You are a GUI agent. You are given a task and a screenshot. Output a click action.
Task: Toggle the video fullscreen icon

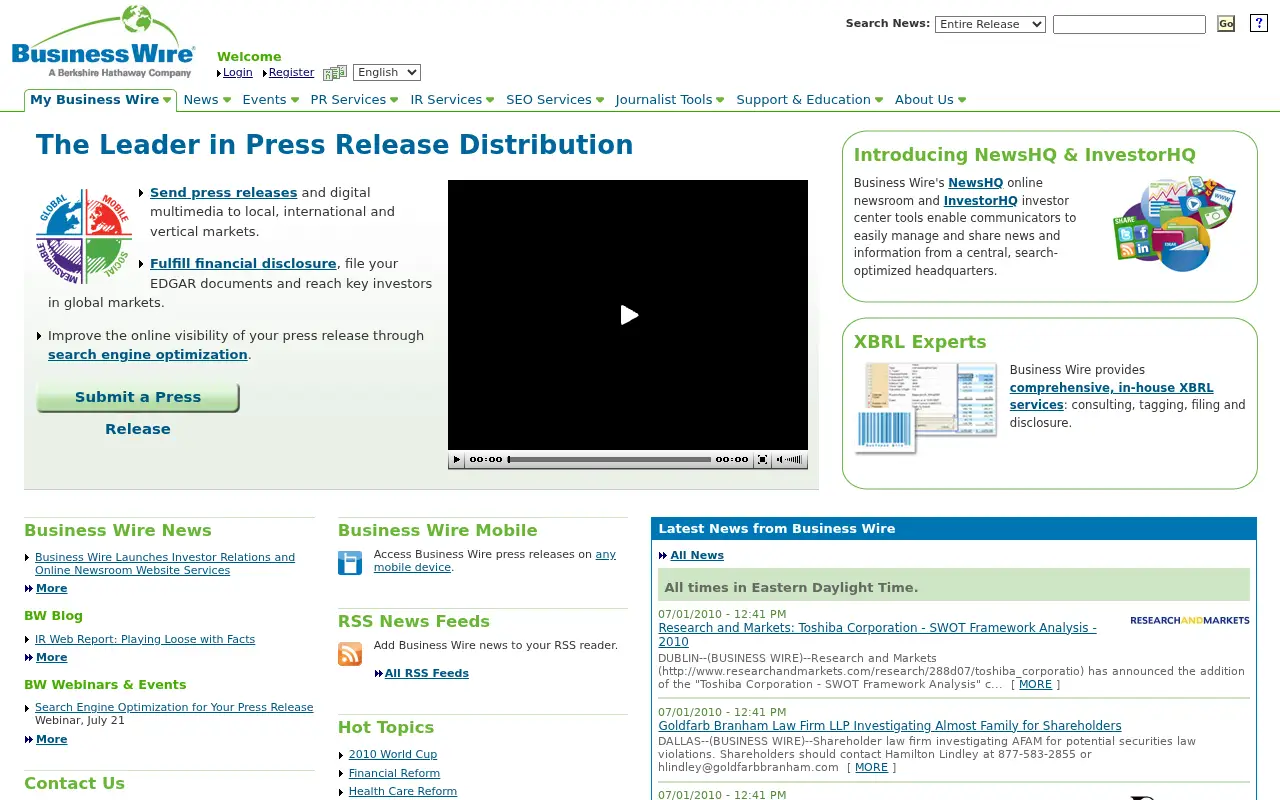pos(762,460)
